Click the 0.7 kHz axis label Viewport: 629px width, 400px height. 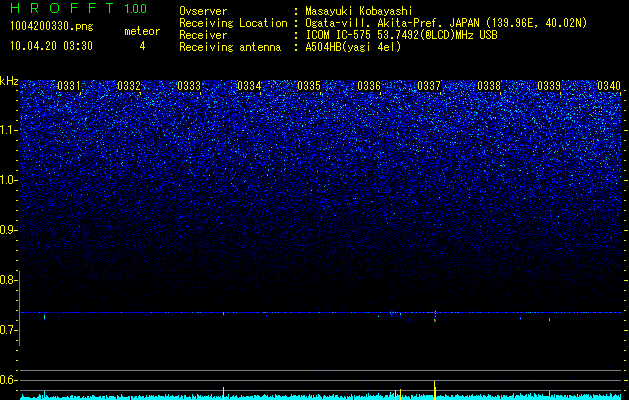(8, 330)
